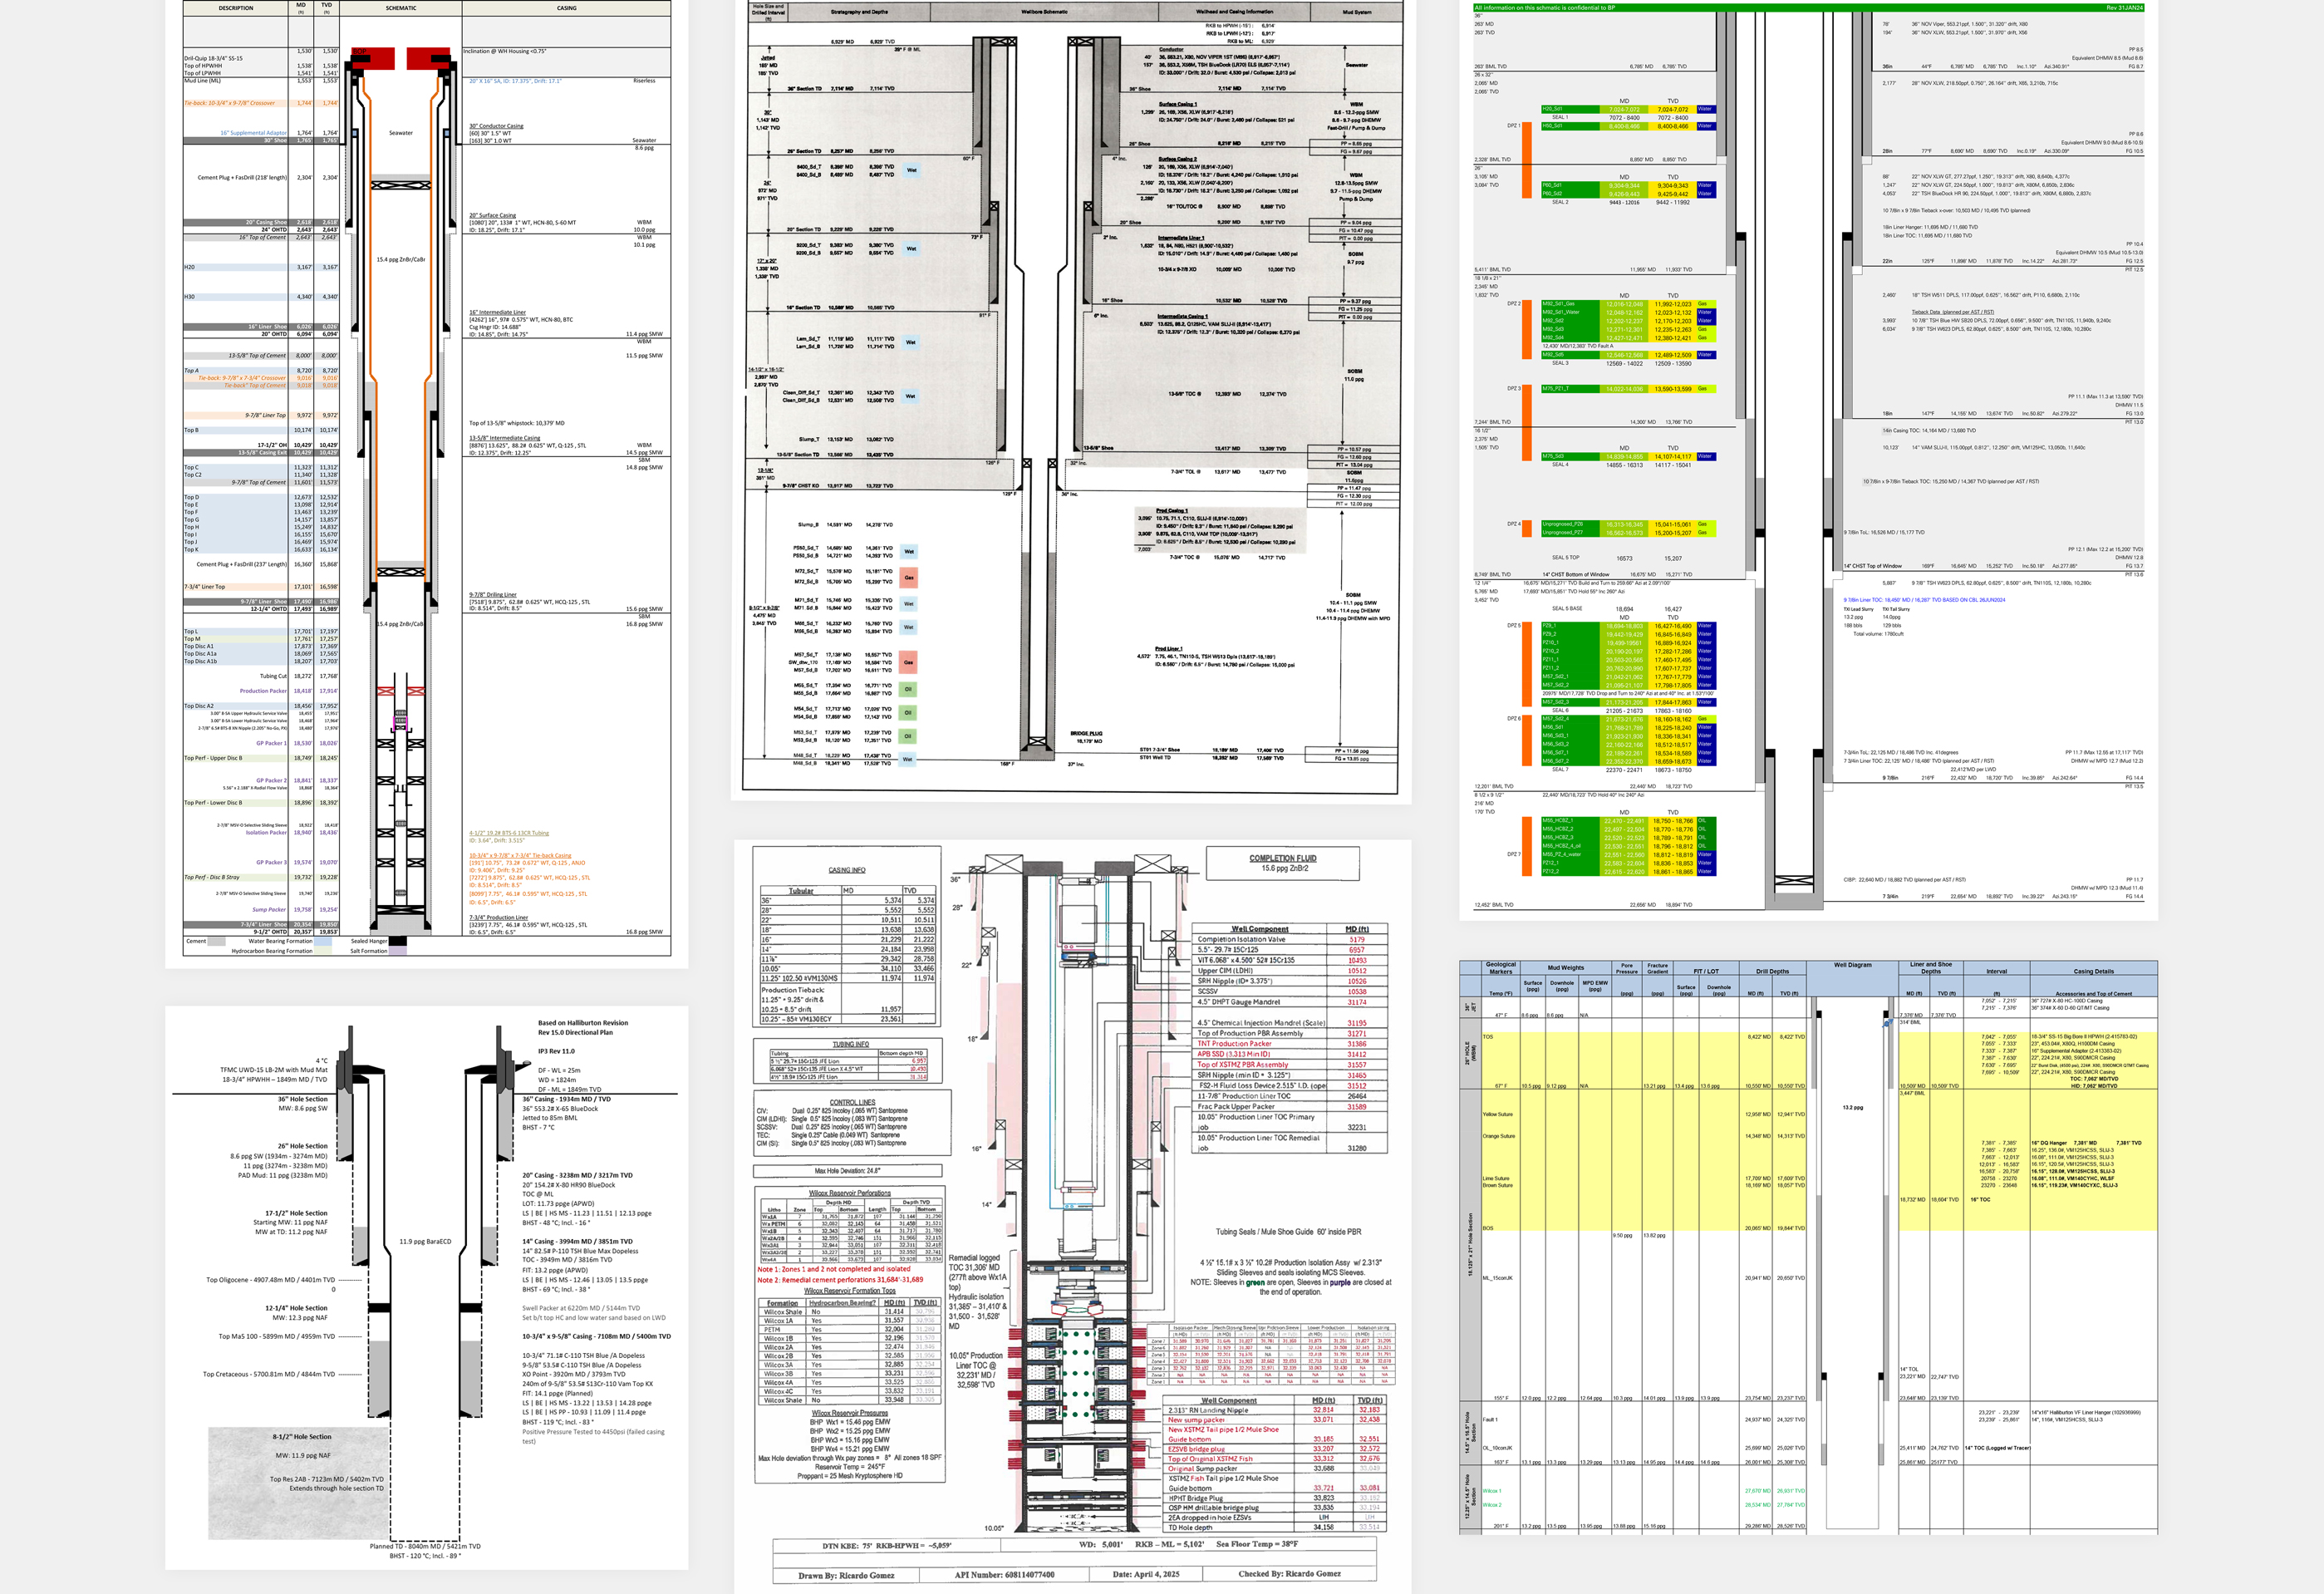Select the '13-5/8" Intermediate Casing' heading
Image resolution: width=2324 pixels, height=1594 pixels.
coord(504,437)
